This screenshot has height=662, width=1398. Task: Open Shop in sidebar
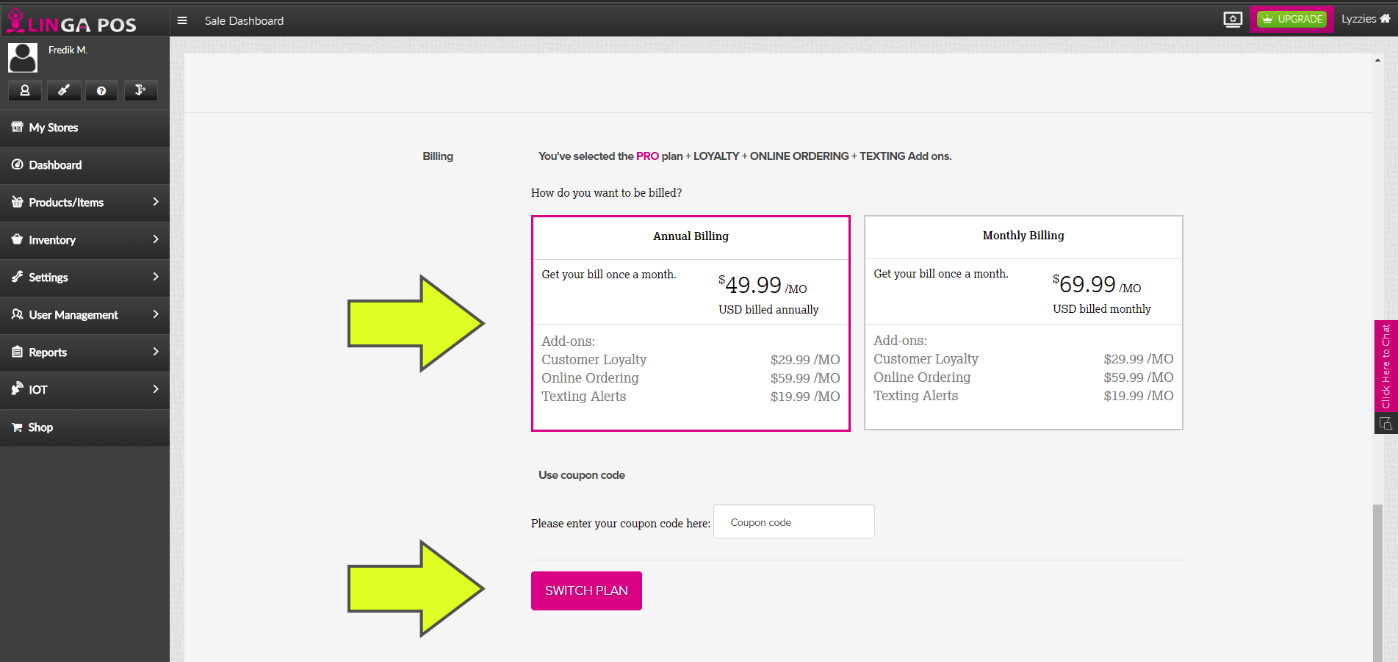coord(85,427)
